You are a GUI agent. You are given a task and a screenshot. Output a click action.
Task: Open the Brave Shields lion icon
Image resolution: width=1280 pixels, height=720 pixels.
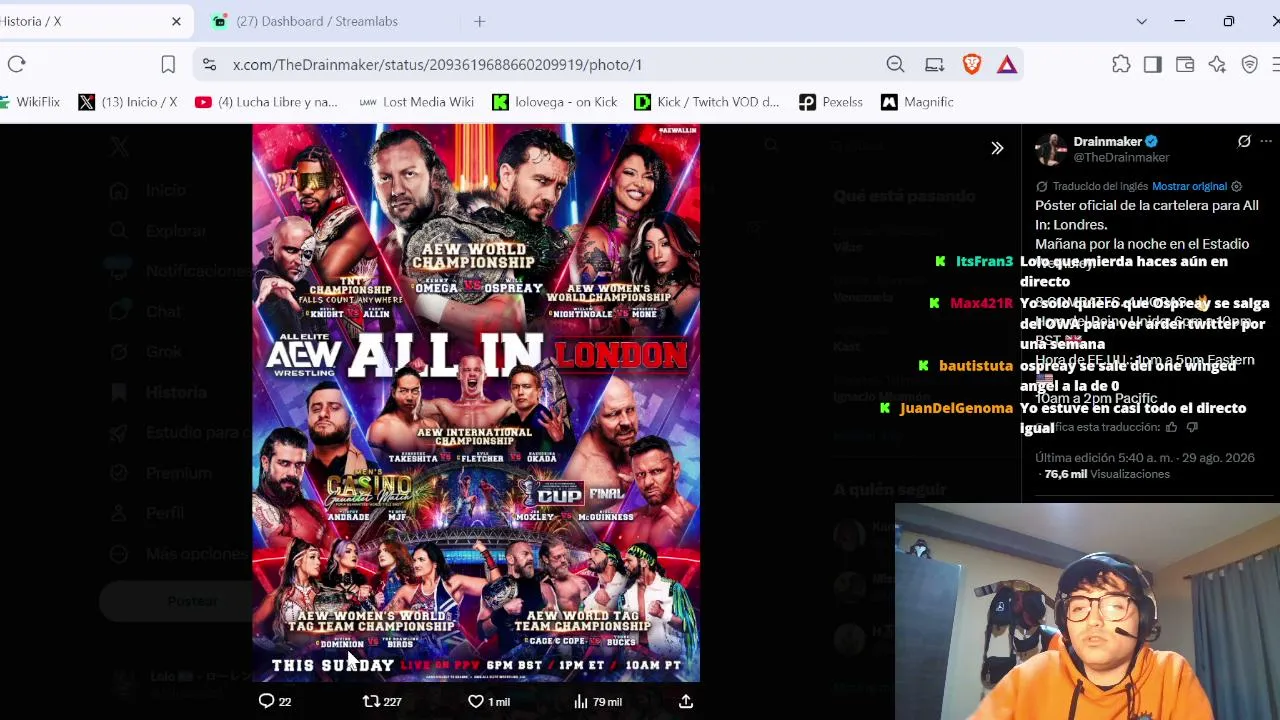(972, 64)
